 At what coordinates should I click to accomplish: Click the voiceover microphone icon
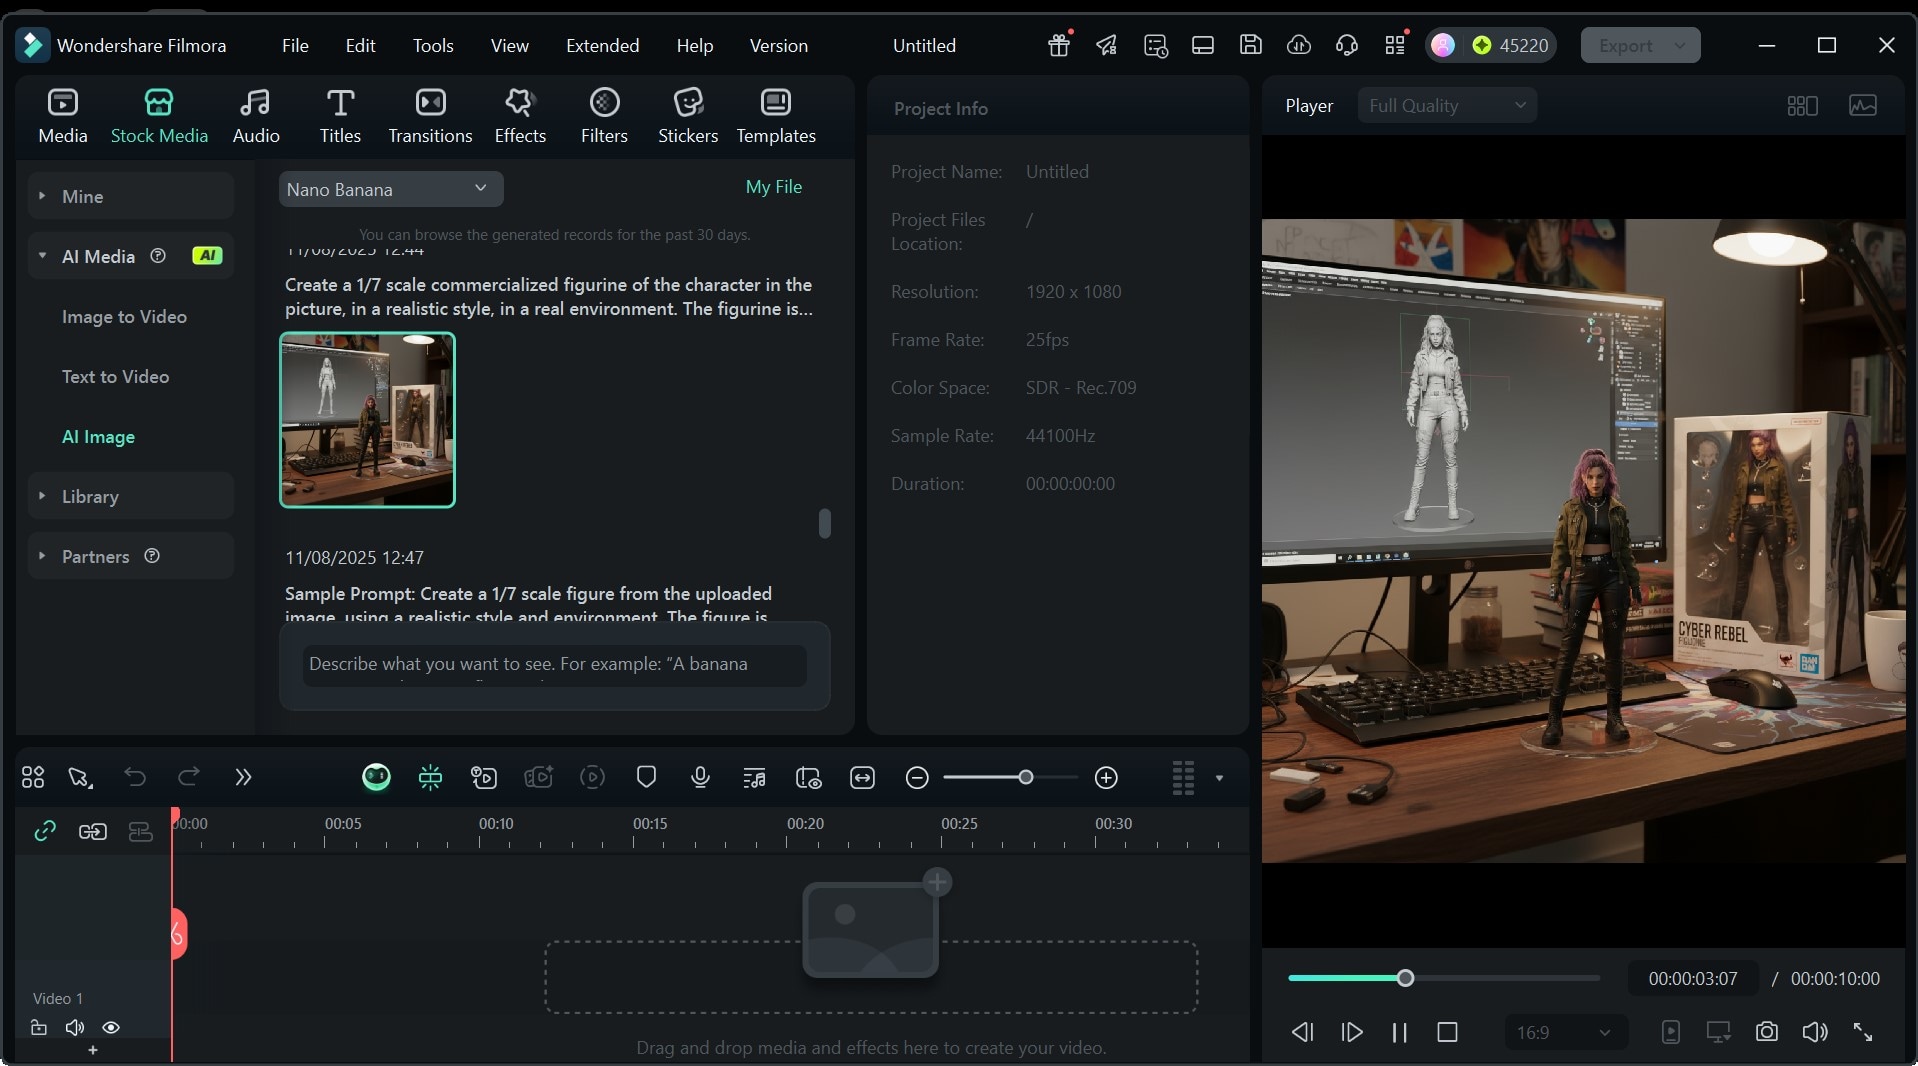tap(700, 777)
